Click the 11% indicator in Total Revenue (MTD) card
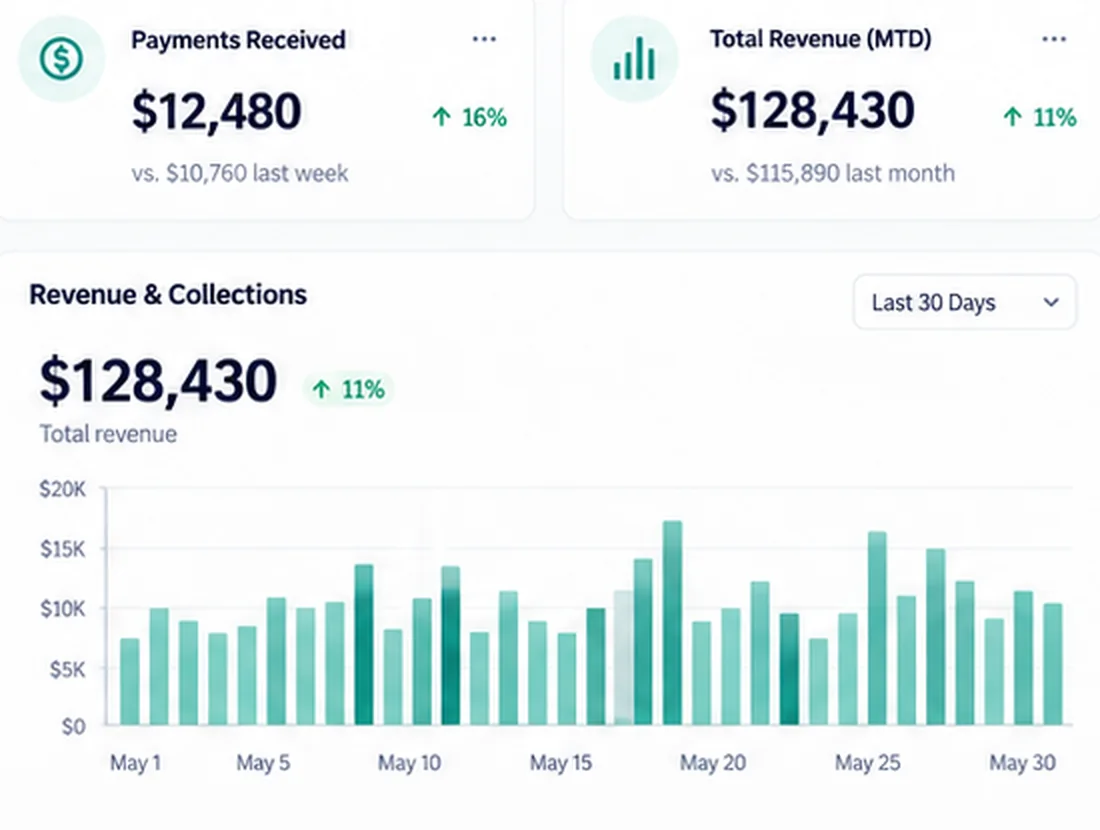The image size is (1100, 830). 1040,116
